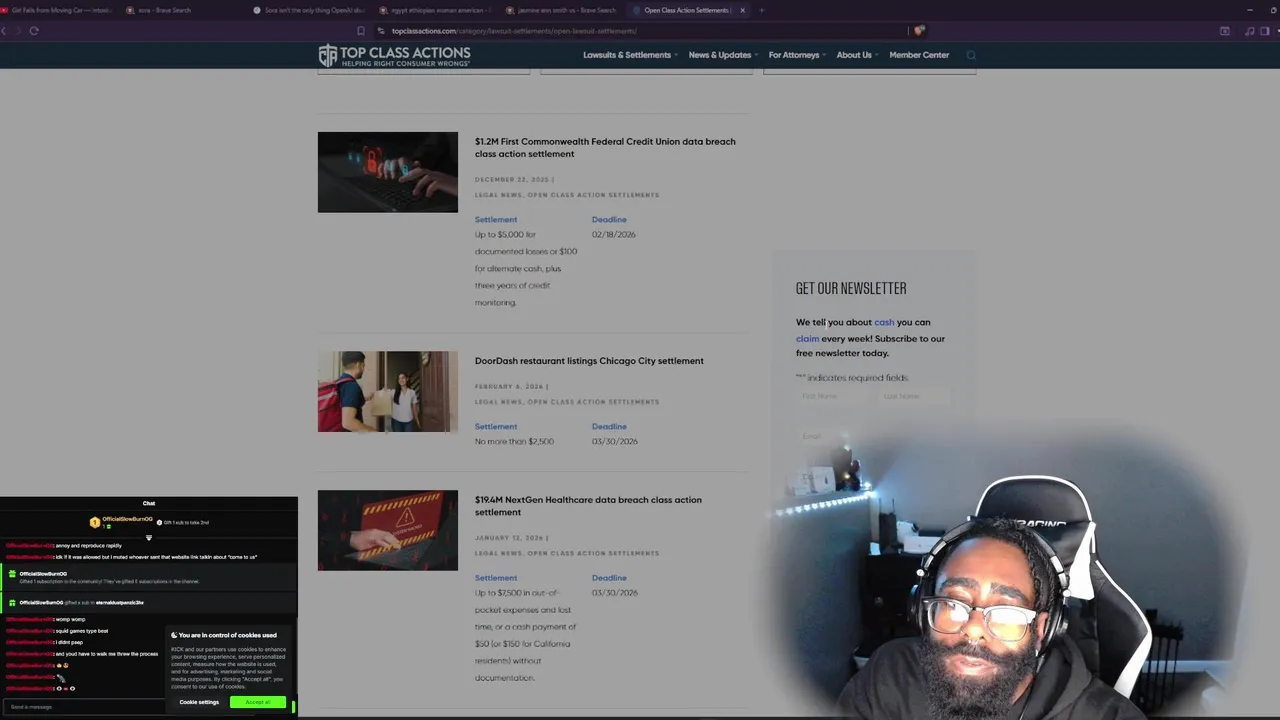Switch to Sora isn't the only thing tab

pyautogui.click(x=310, y=10)
